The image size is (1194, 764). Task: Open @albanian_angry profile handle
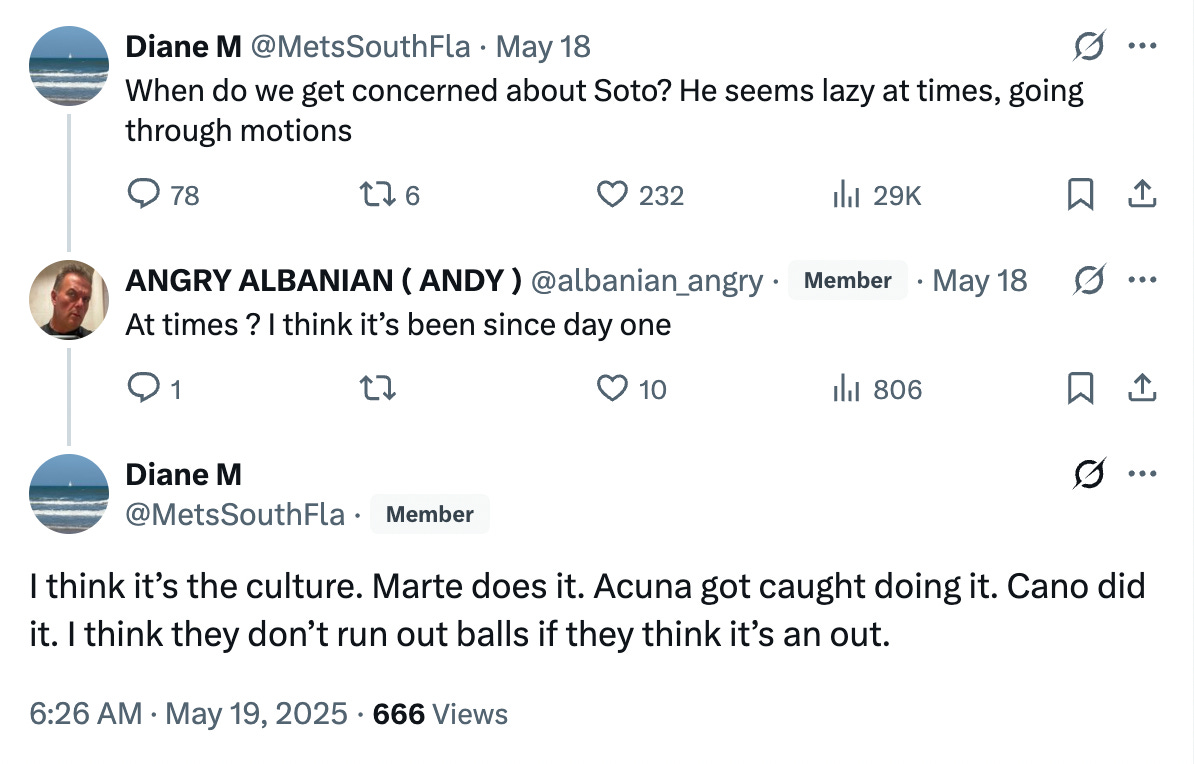(x=646, y=281)
